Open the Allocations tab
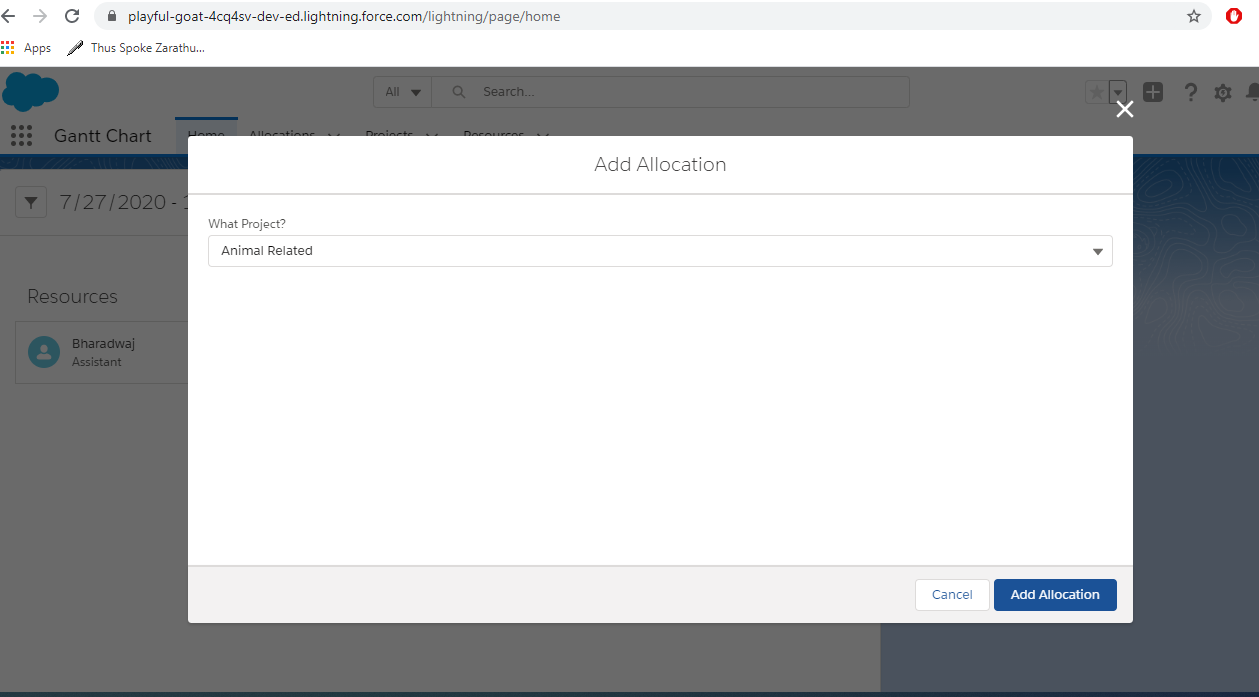 click(x=282, y=135)
